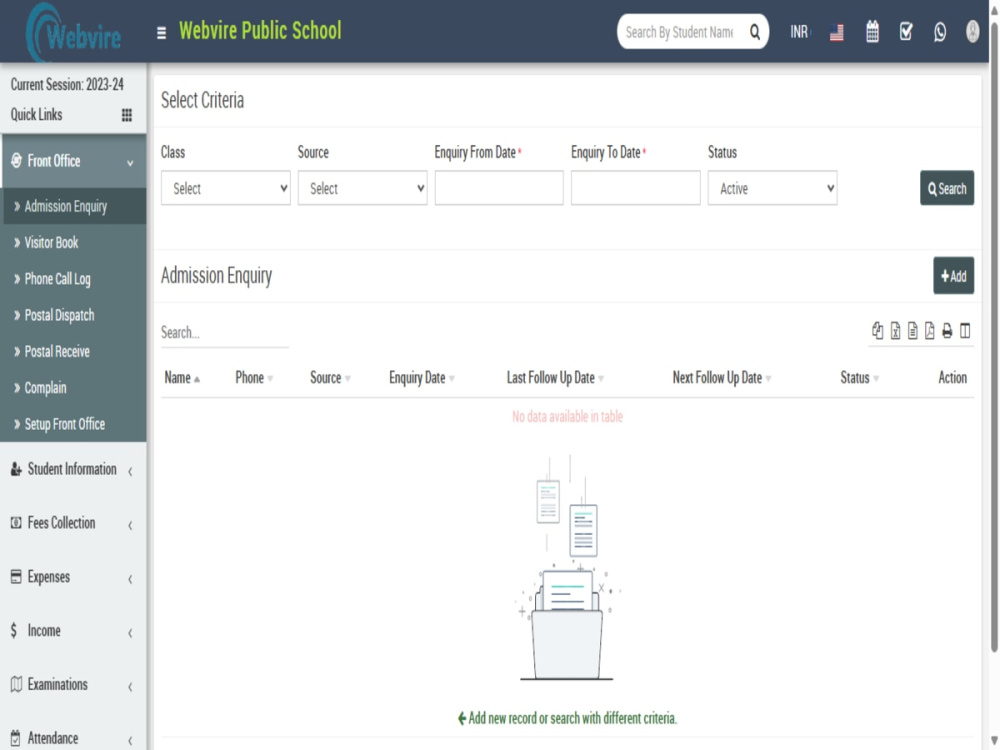This screenshot has height=750, width=1000.
Task: Expand the Student Information menu
Action: point(73,469)
